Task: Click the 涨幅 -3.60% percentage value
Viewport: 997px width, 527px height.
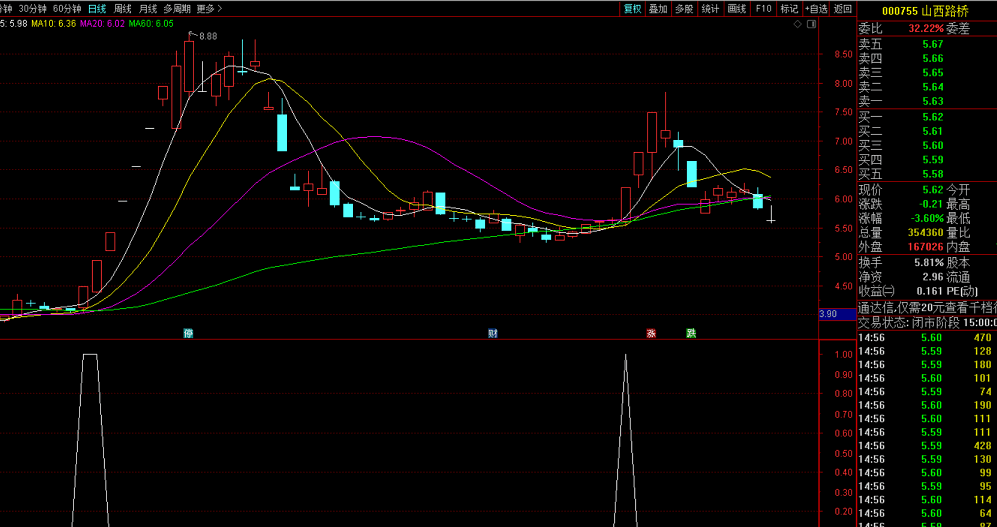Action: coord(926,218)
